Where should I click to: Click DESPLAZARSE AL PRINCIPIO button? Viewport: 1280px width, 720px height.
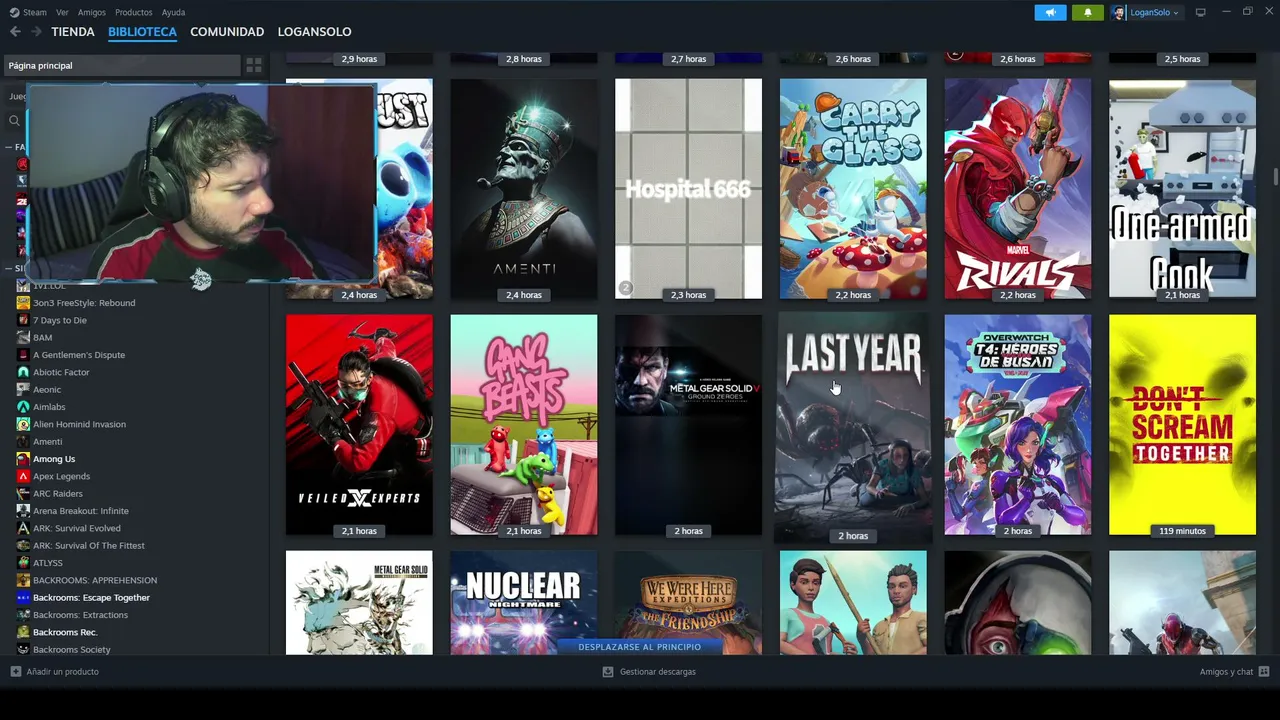639,647
